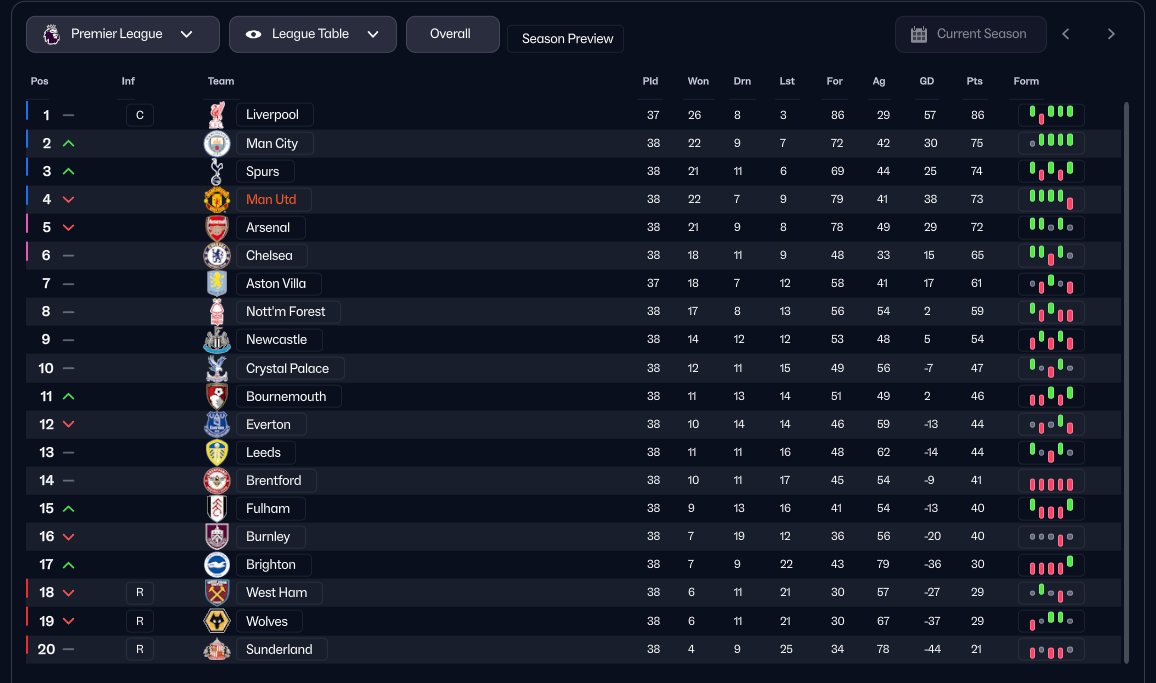Click the Spurs cockerel crest
This screenshot has width=1156, height=683.
coord(217,171)
